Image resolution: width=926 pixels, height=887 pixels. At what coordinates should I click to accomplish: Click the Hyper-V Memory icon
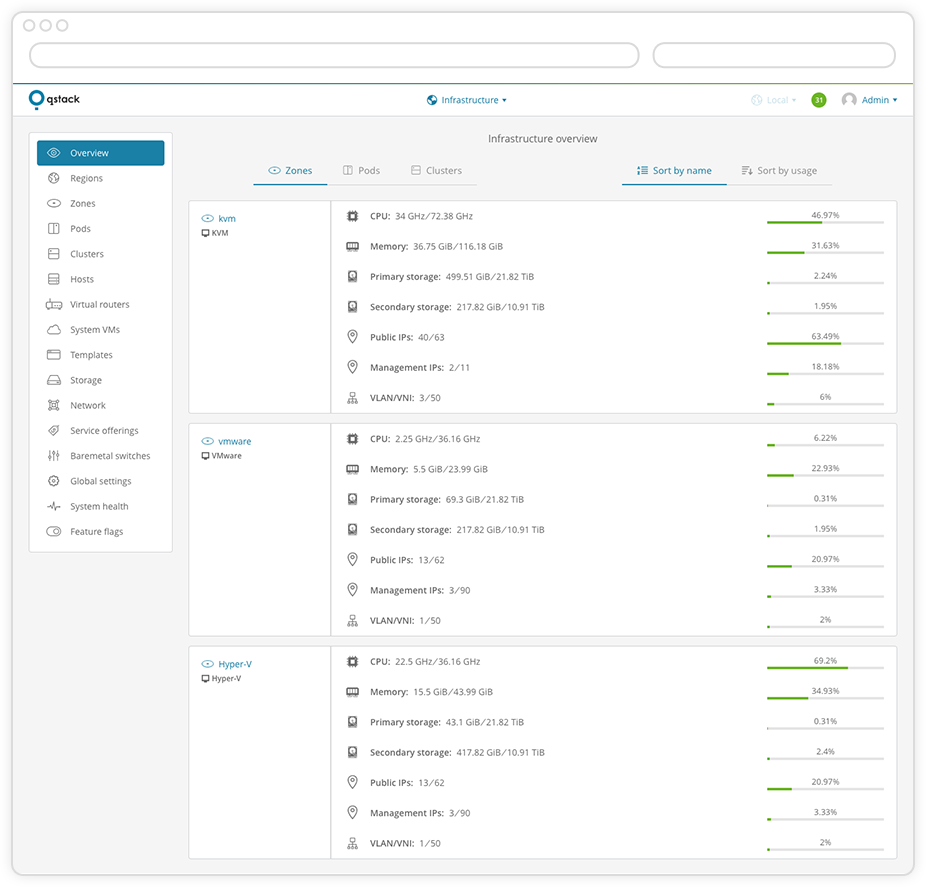pyautogui.click(x=353, y=692)
